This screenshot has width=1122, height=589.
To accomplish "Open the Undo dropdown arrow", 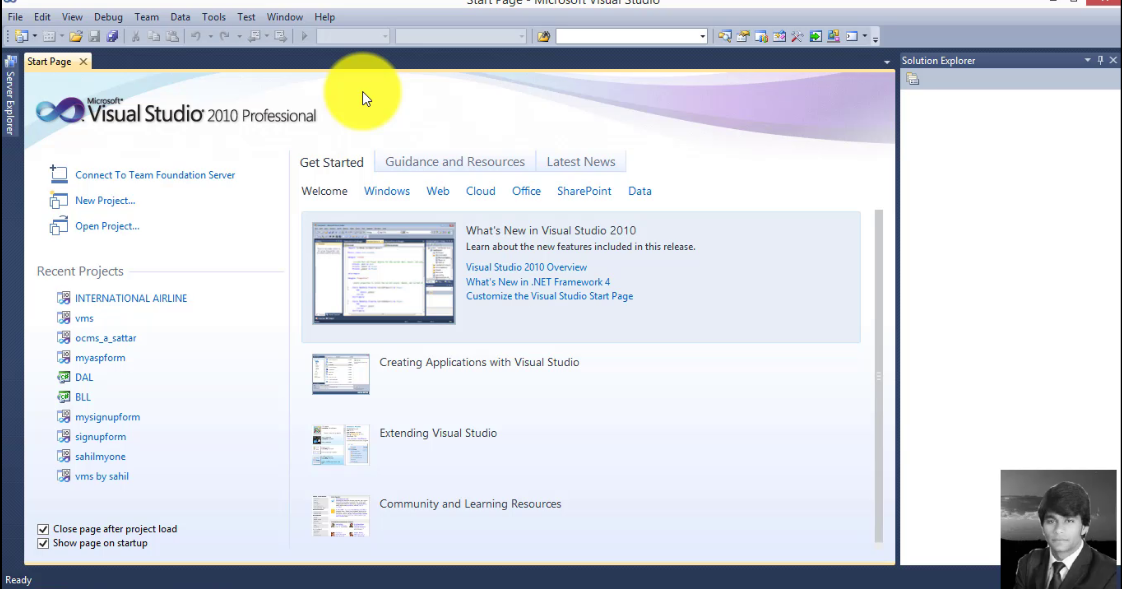I will pos(211,36).
